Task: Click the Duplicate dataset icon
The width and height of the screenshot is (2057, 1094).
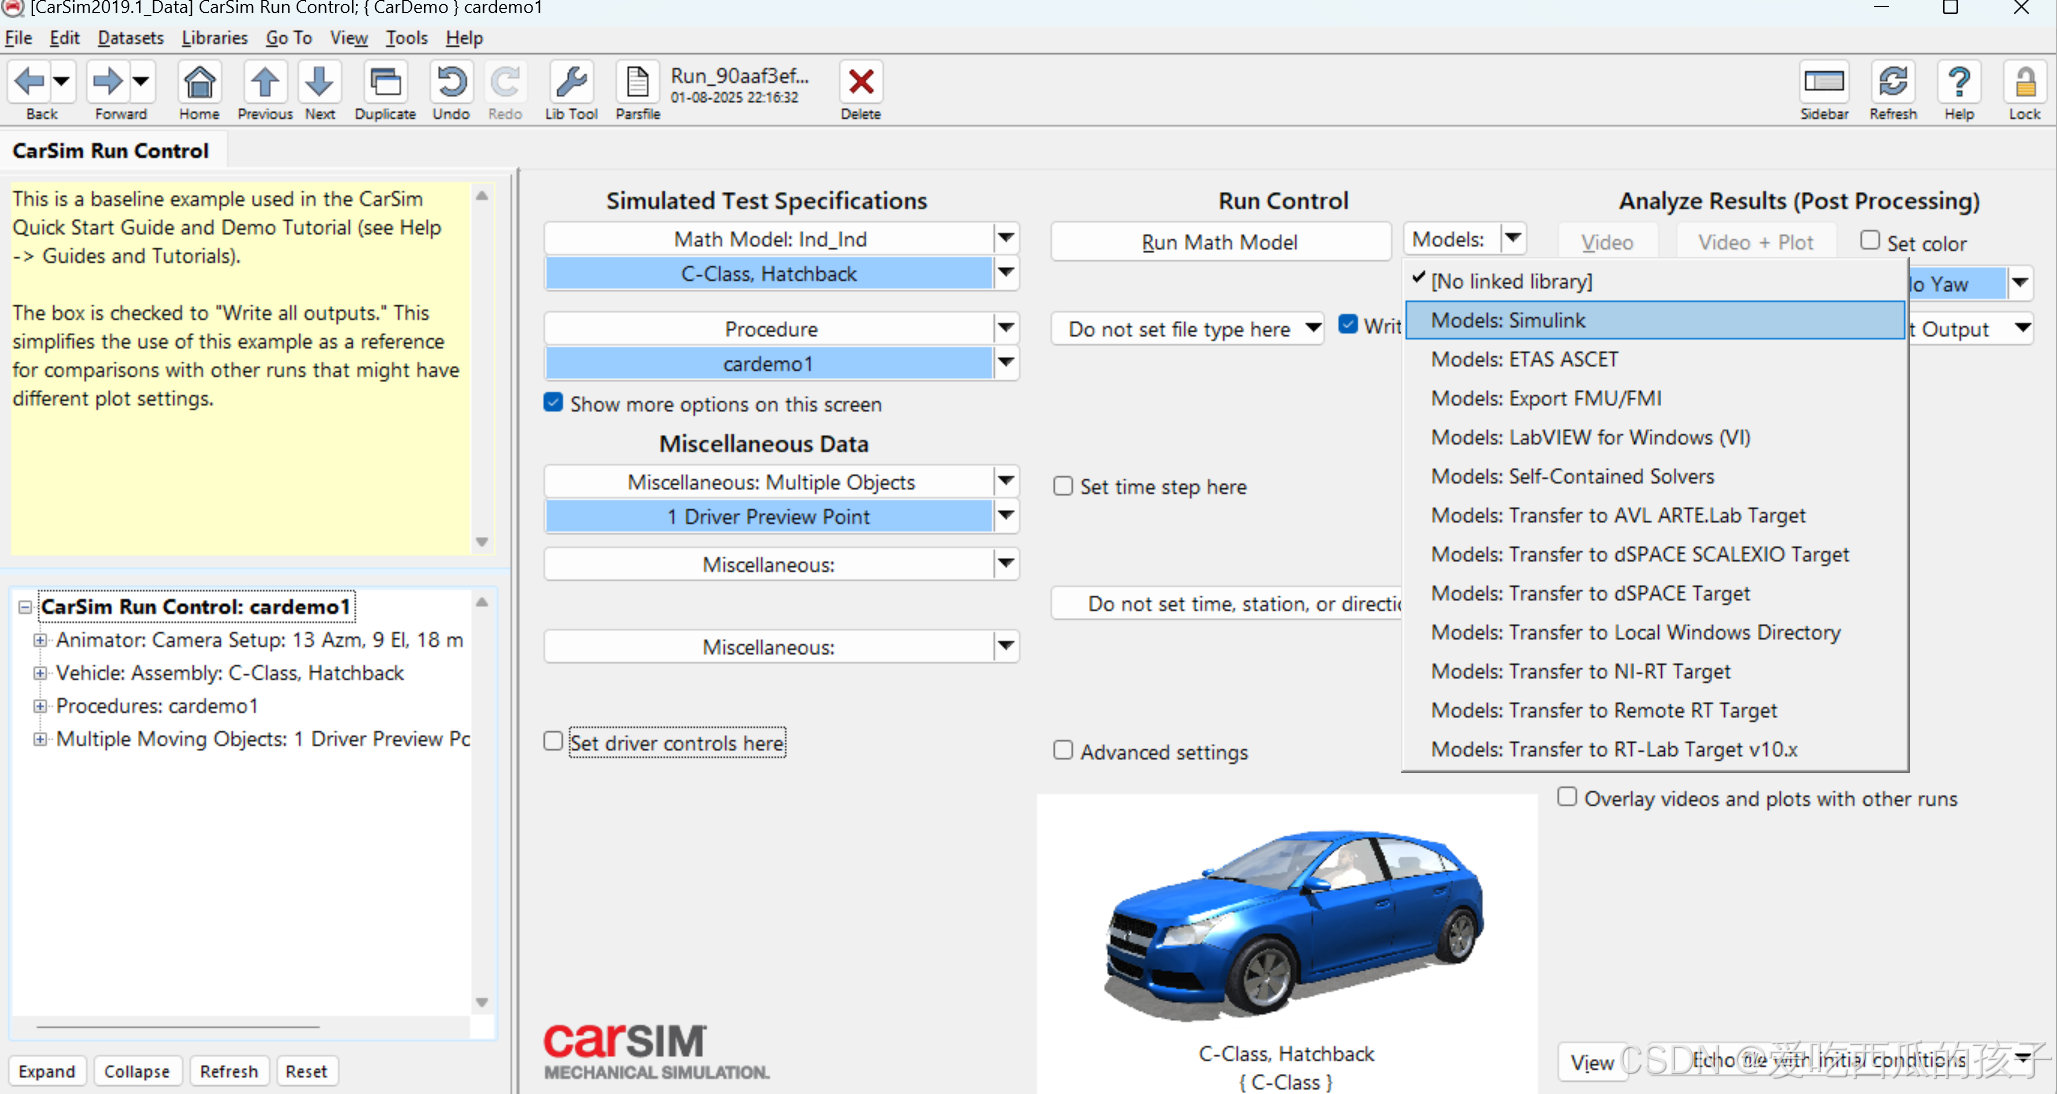Action: (x=385, y=83)
